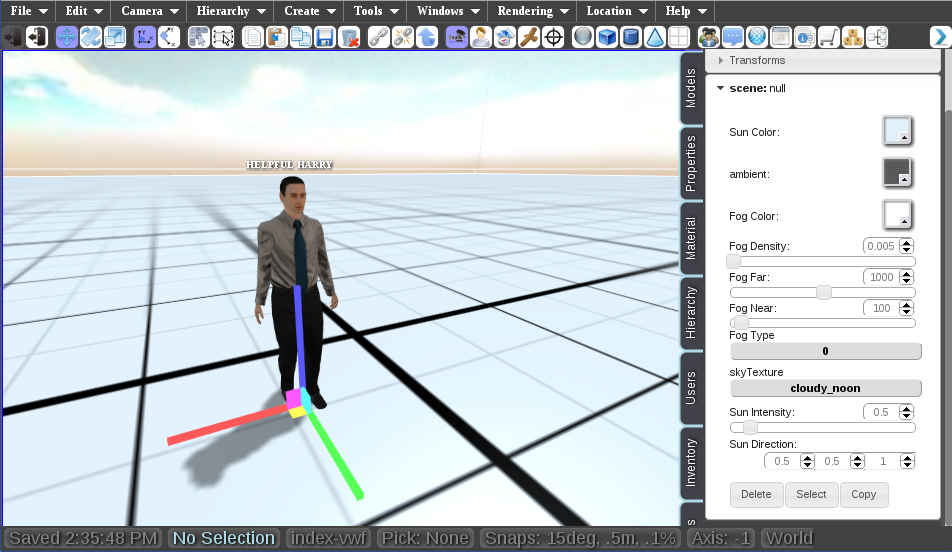Click the Copy button in properties
The image size is (952, 552).
(864, 494)
